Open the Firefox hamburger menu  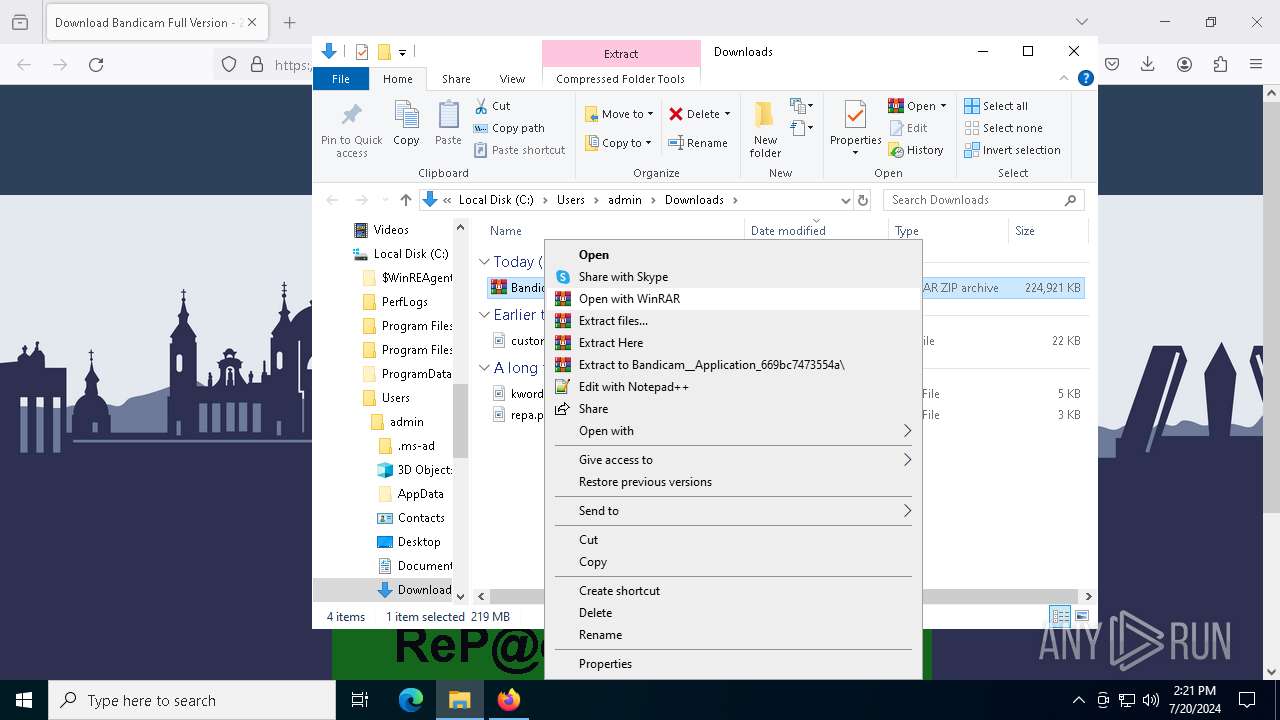point(1256,64)
